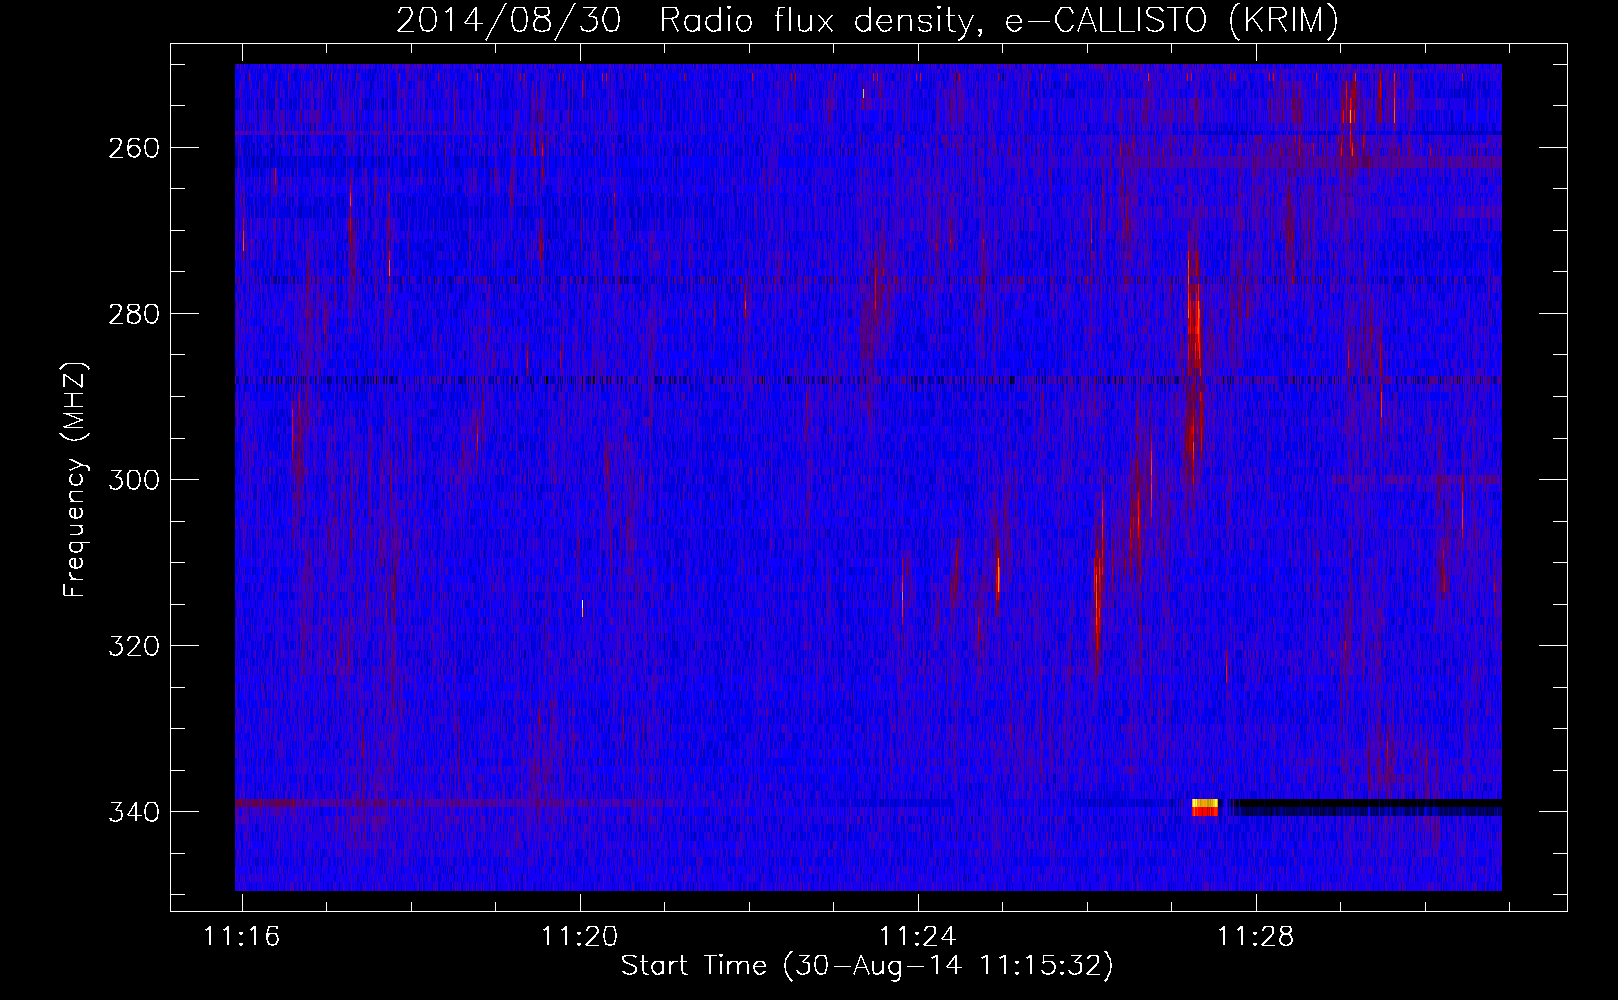Click the 300 frequency tick label
This screenshot has width=1618, height=1000.
click(x=133, y=480)
